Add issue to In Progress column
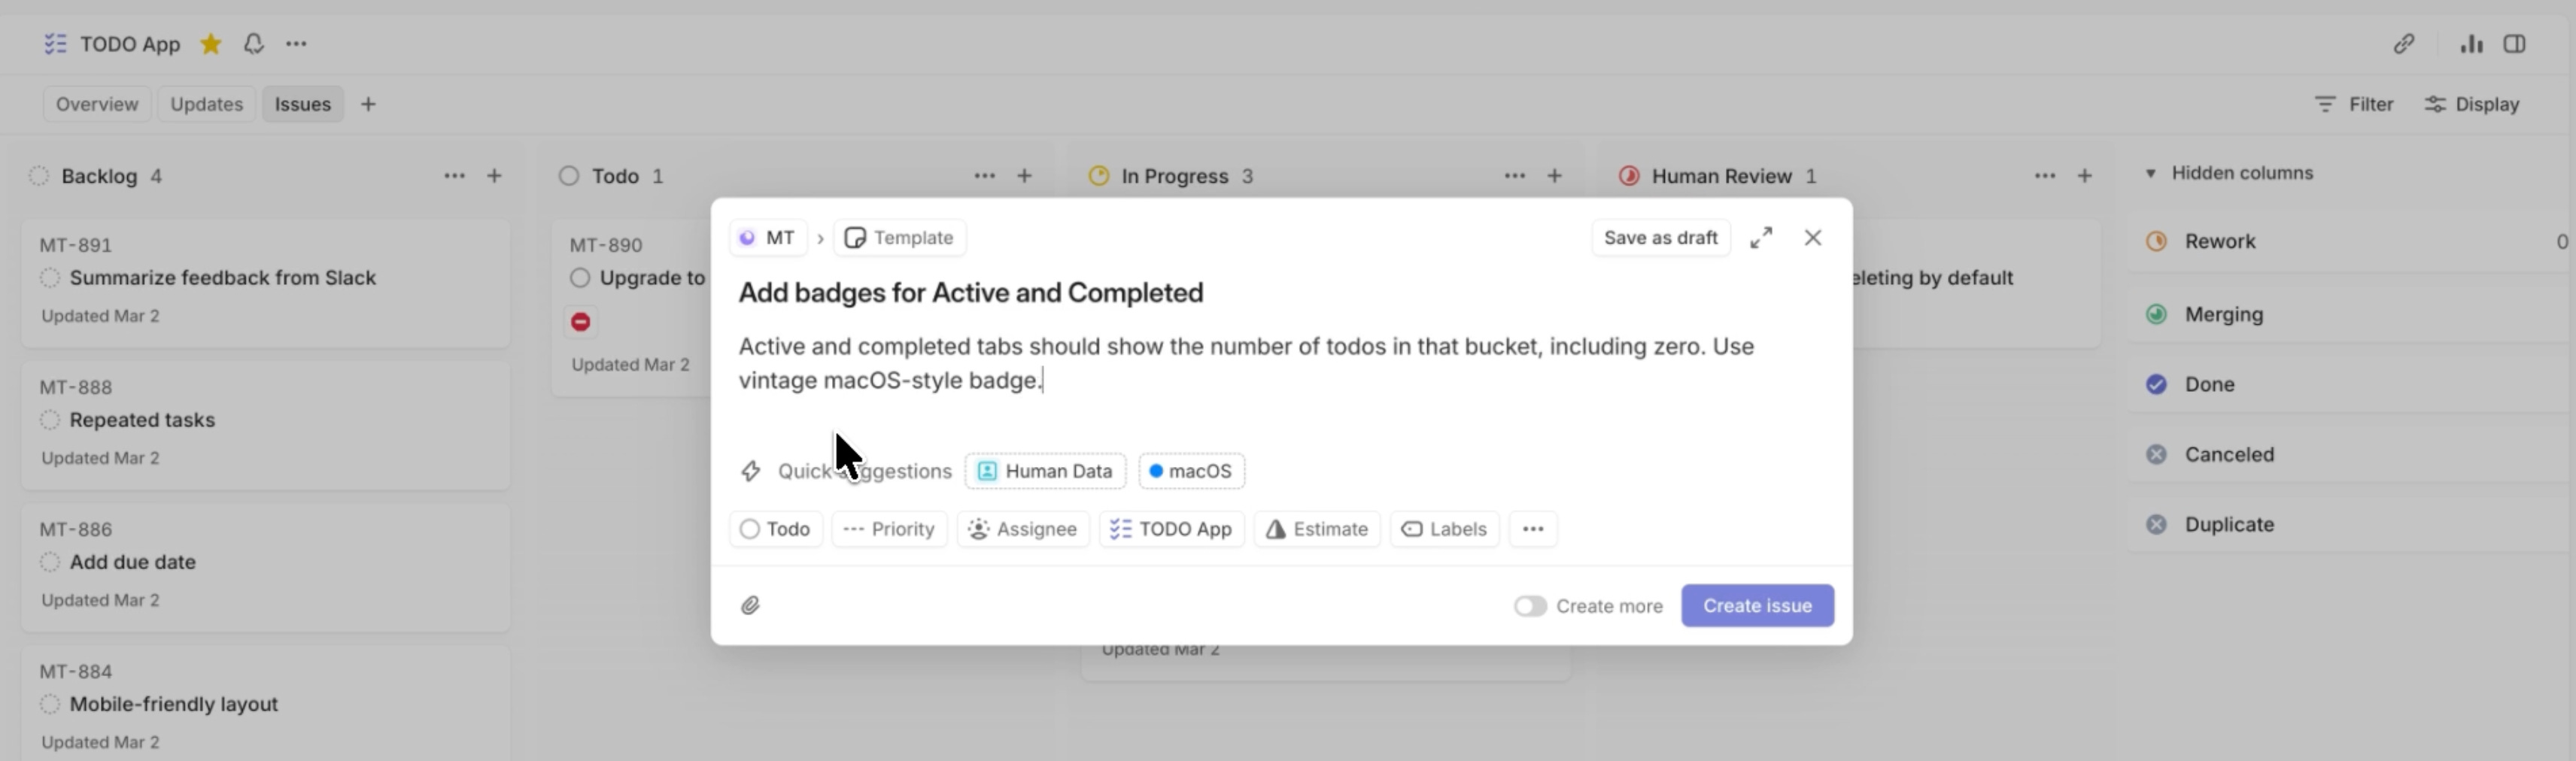2576x761 pixels. point(1554,176)
